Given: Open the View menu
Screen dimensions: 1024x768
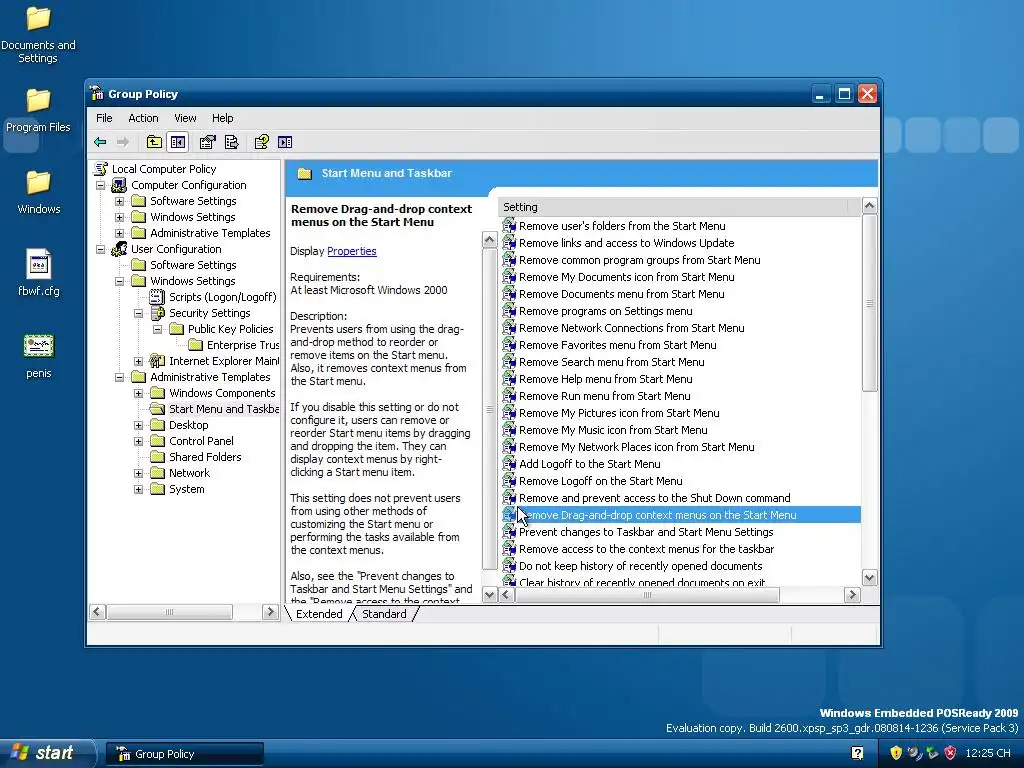Looking at the screenshot, I should [185, 118].
